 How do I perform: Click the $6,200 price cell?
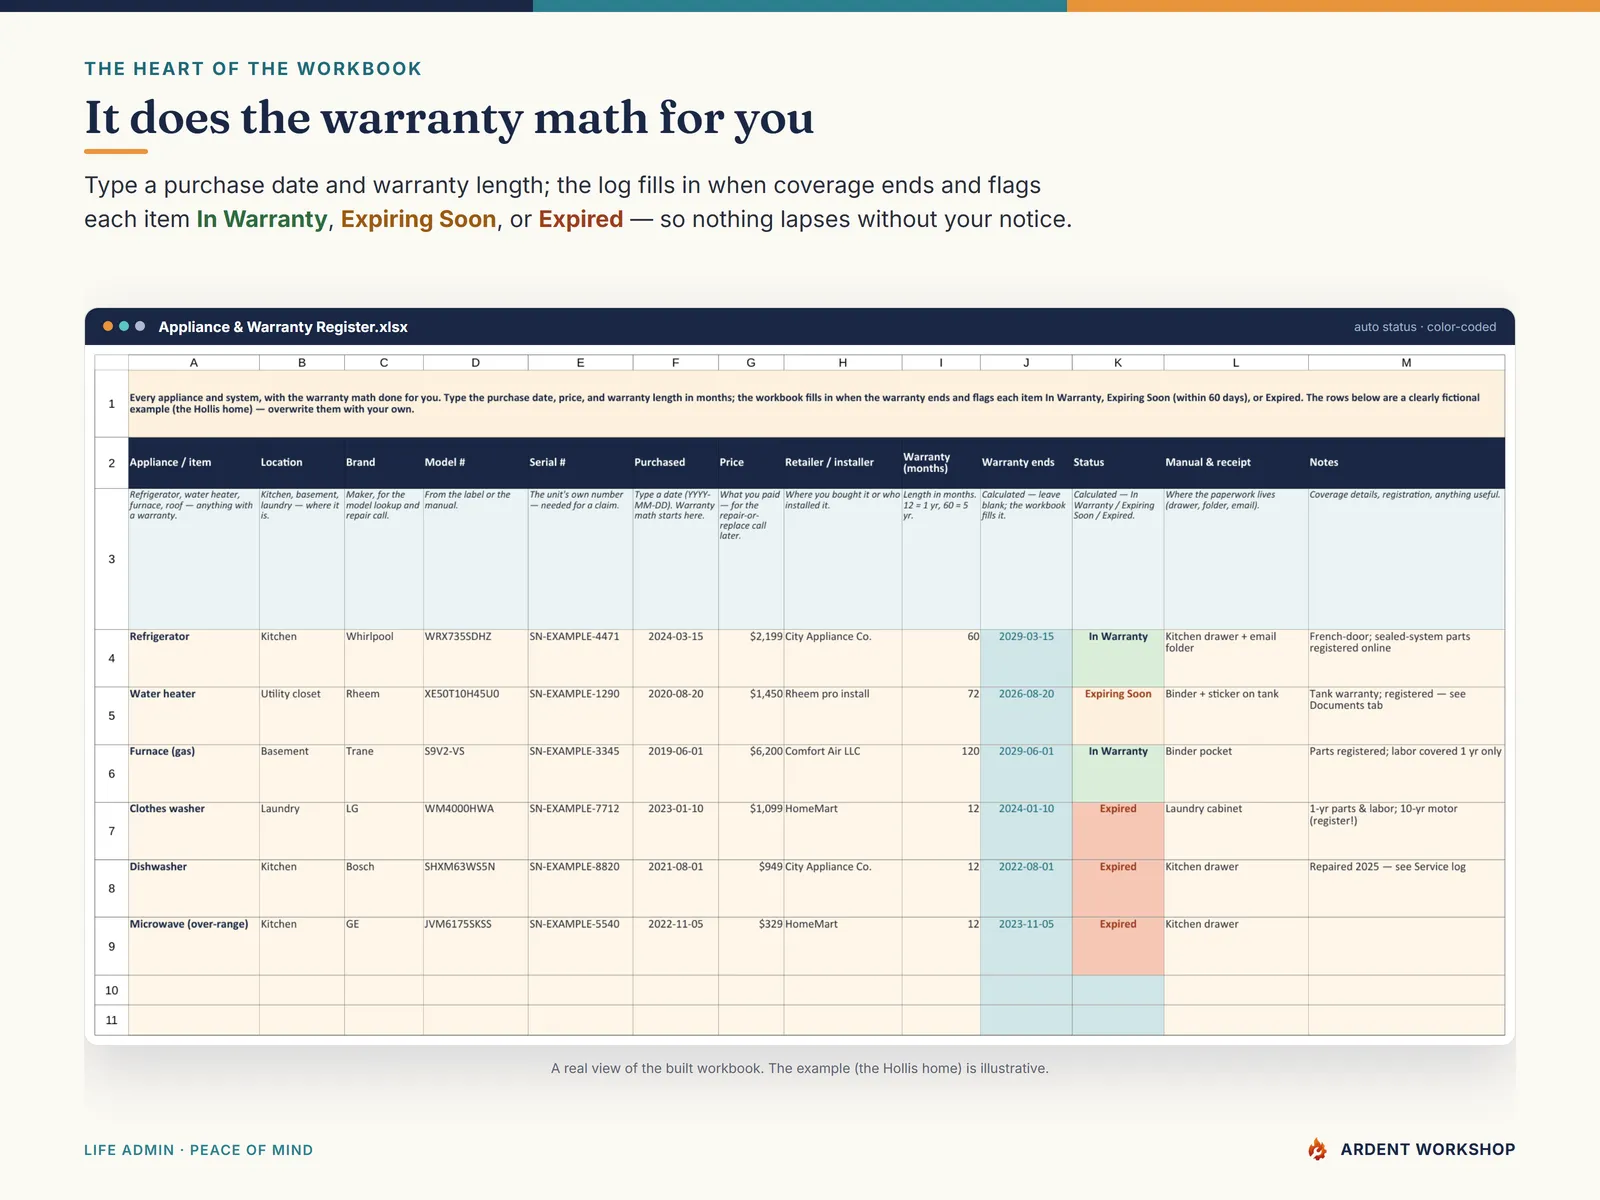751,773
